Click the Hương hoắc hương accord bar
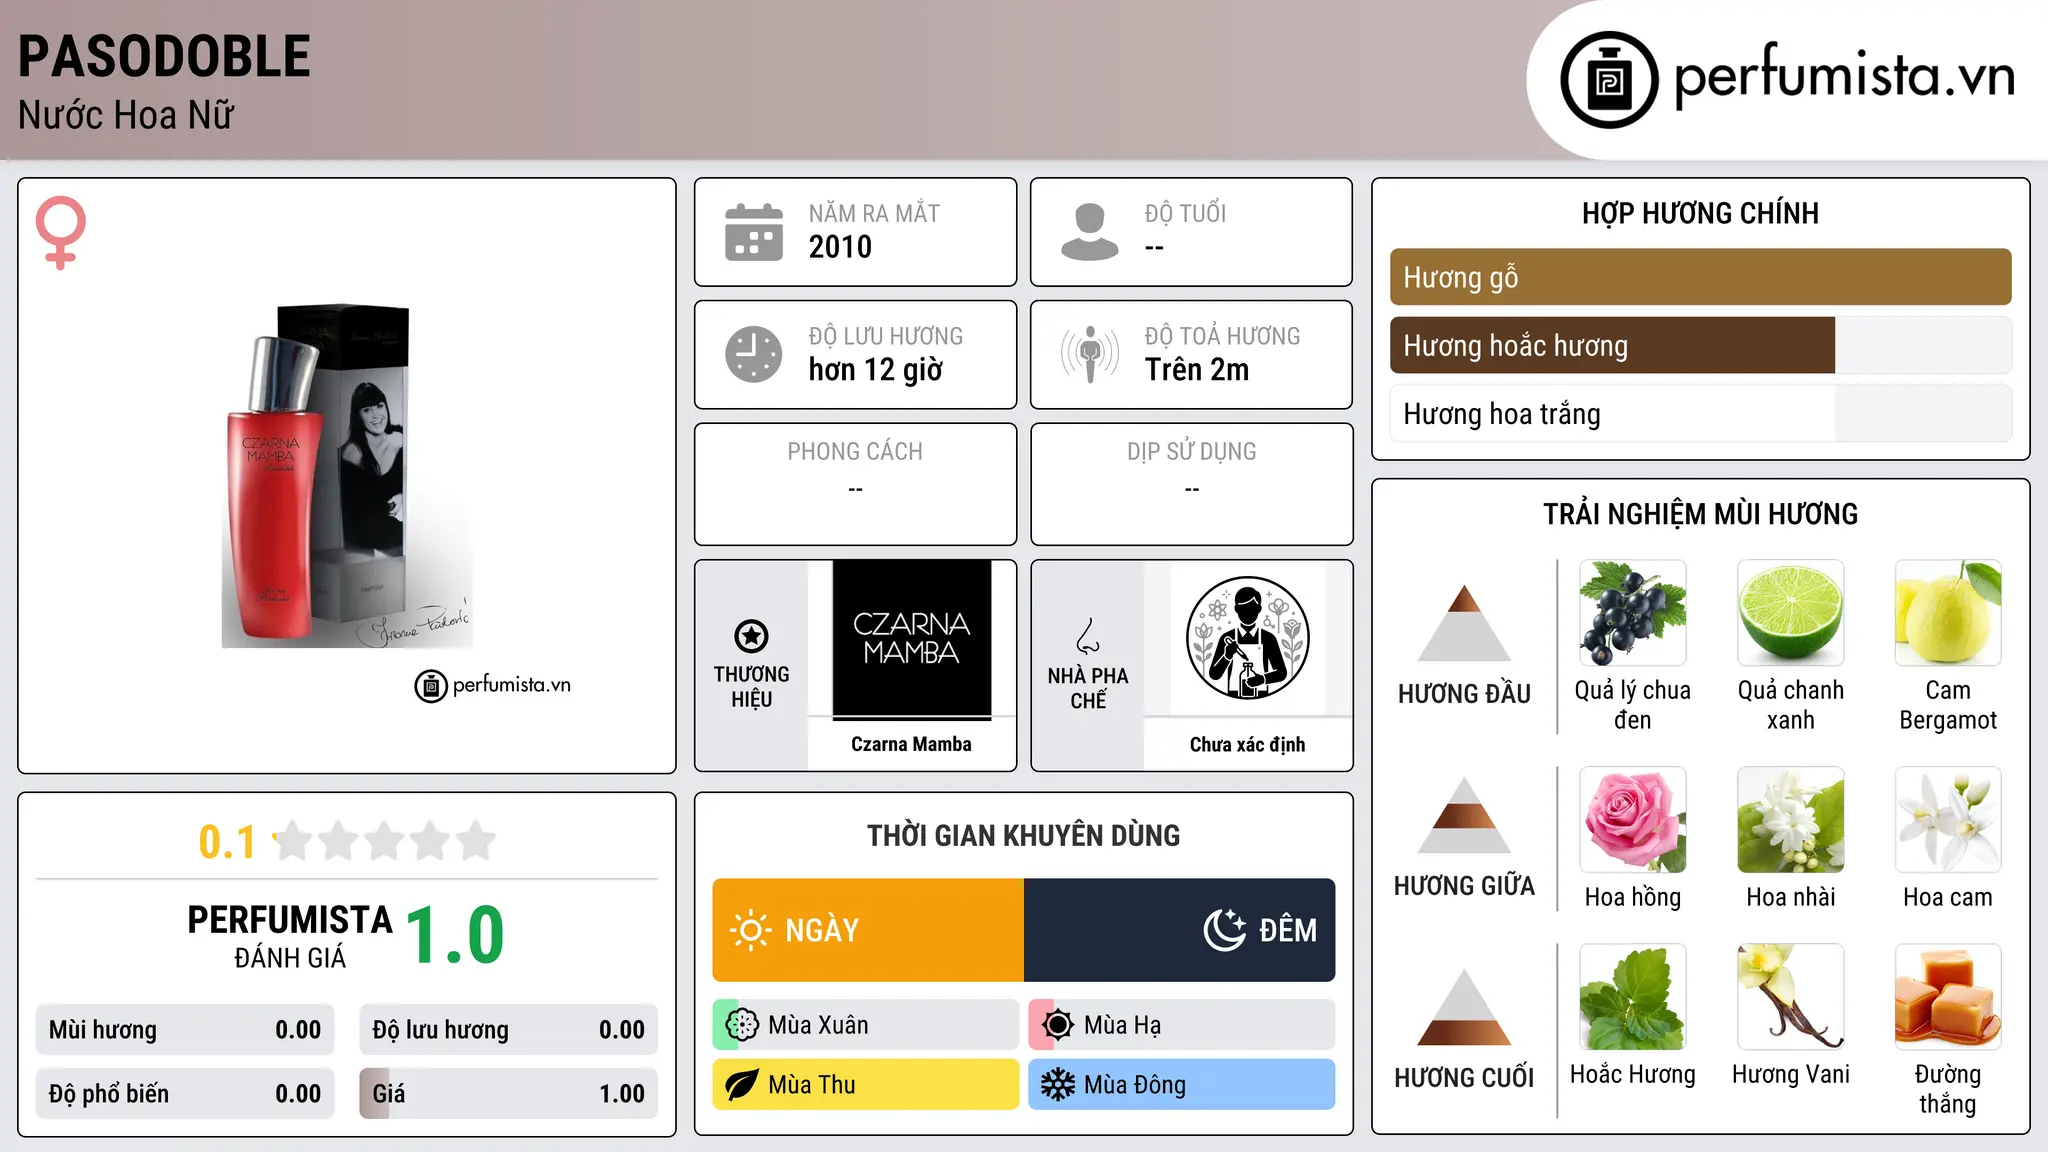The height and width of the screenshot is (1152, 2048). coord(1700,346)
